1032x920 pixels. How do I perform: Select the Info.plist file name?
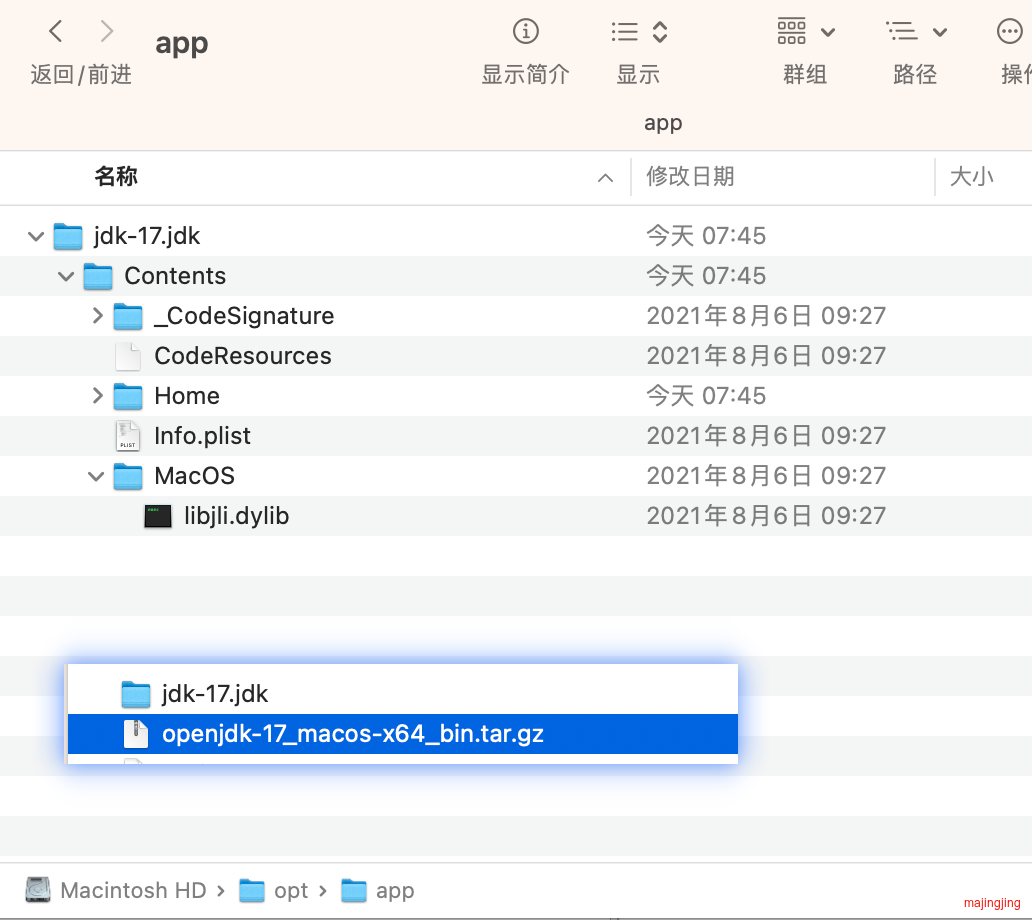tap(202, 436)
